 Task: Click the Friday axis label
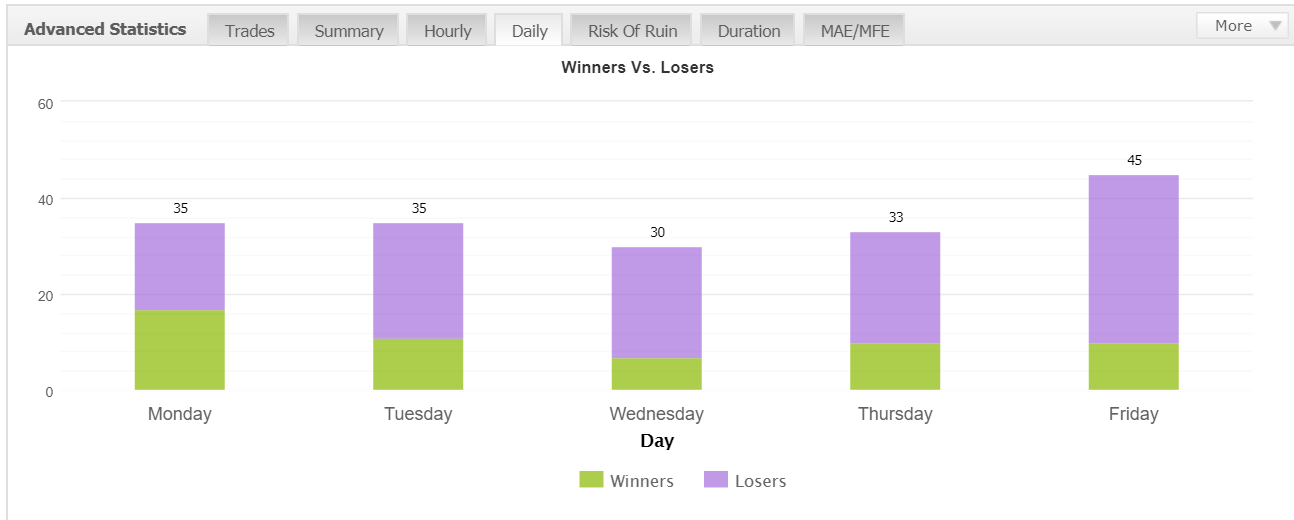(1134, 414)
